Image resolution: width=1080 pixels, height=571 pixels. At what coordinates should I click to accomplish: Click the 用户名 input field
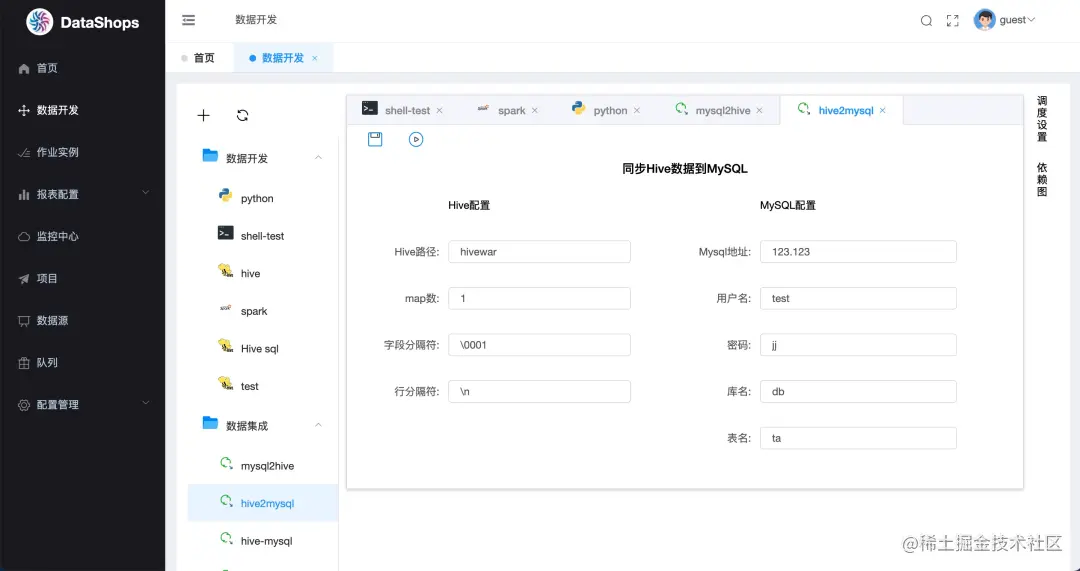pyautogui.click(x=858, y=298)
